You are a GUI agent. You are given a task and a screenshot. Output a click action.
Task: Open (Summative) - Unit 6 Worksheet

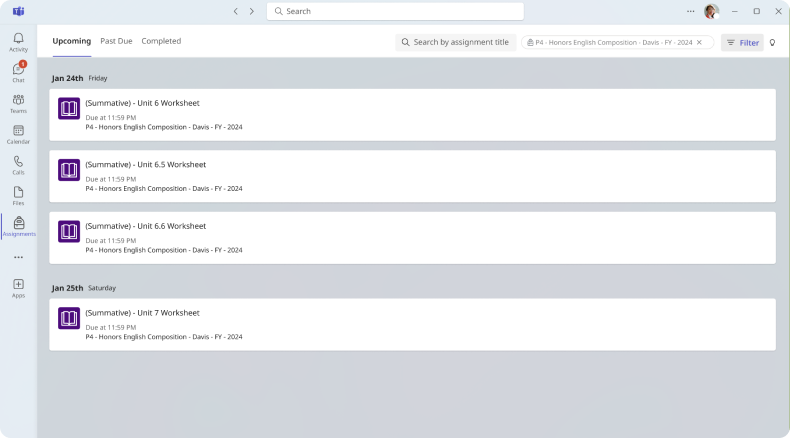coord(412,115)
